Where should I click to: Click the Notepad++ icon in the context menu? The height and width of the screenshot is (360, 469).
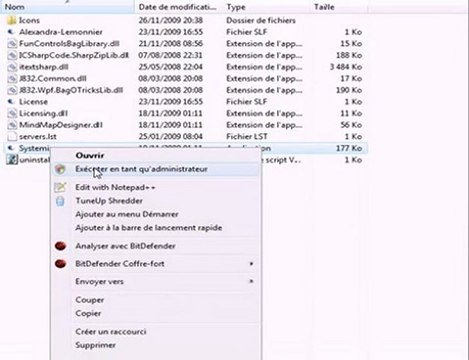point(60,187)
